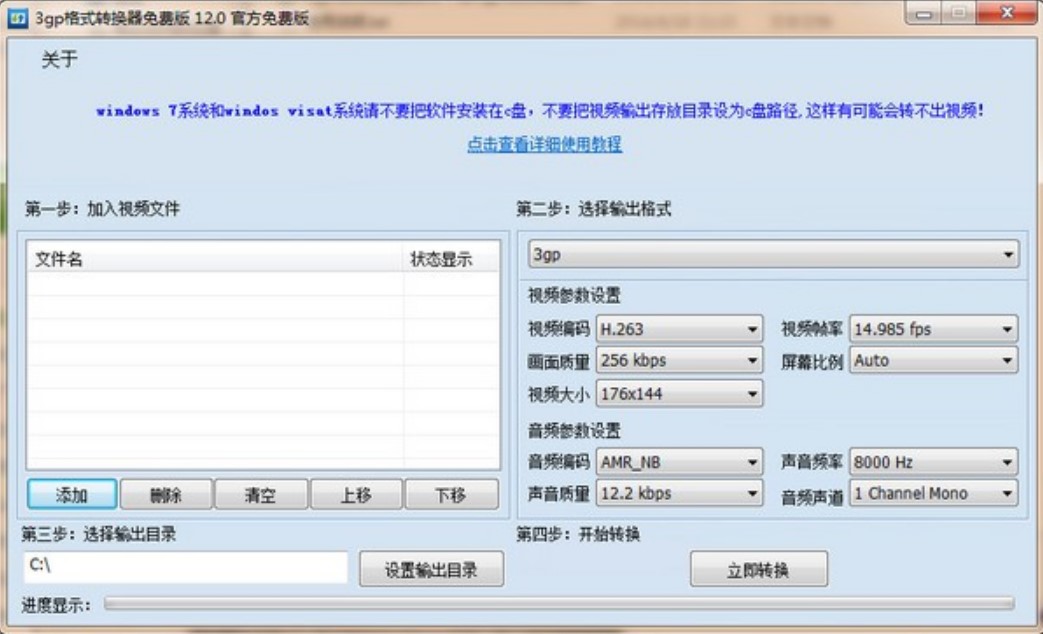Click the 第四步：开始转换 label
This screenshot has height=634, width=1043.
point(578,534)
